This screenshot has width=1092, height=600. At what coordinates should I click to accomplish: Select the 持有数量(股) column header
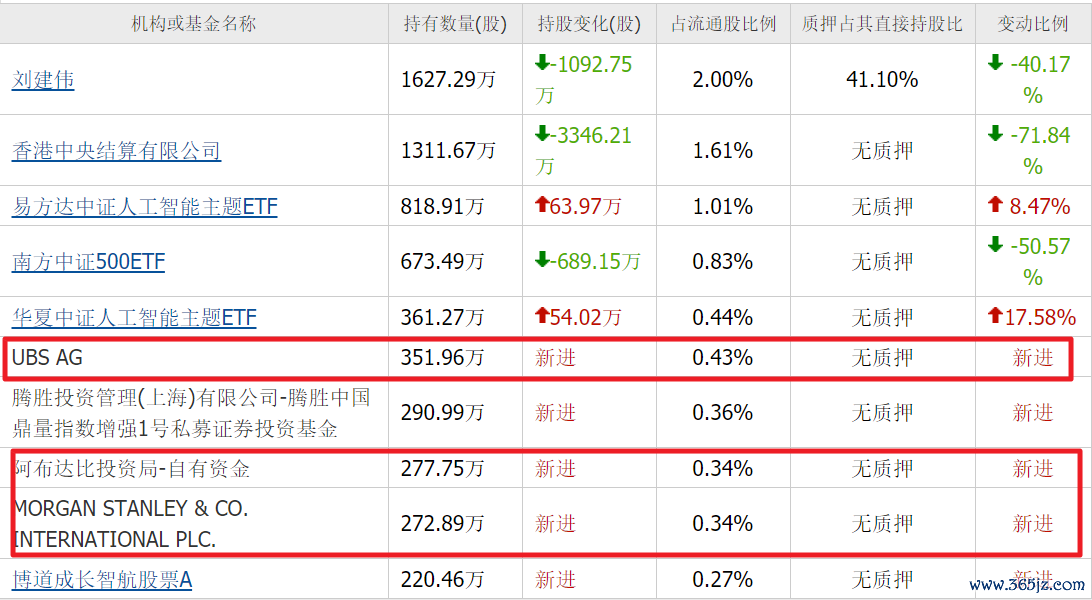coord(455,24)
